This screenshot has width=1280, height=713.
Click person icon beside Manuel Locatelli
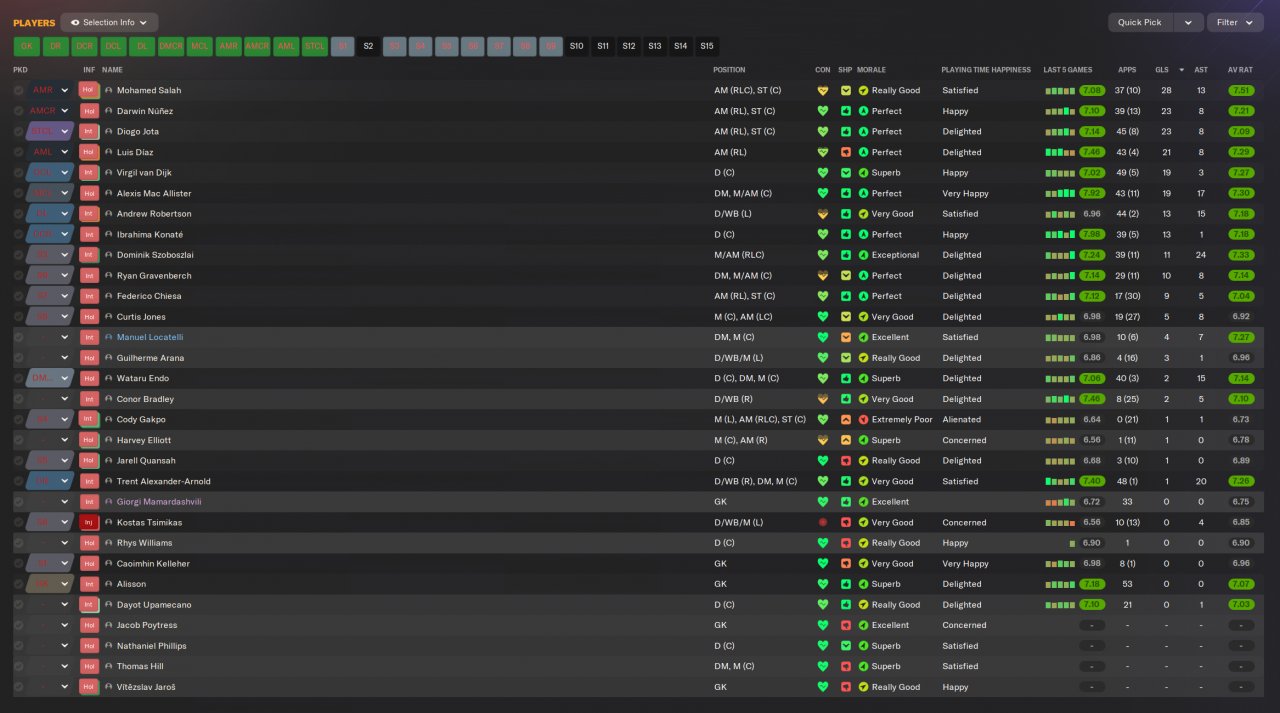pyautogui.click(x=109, y=337)
